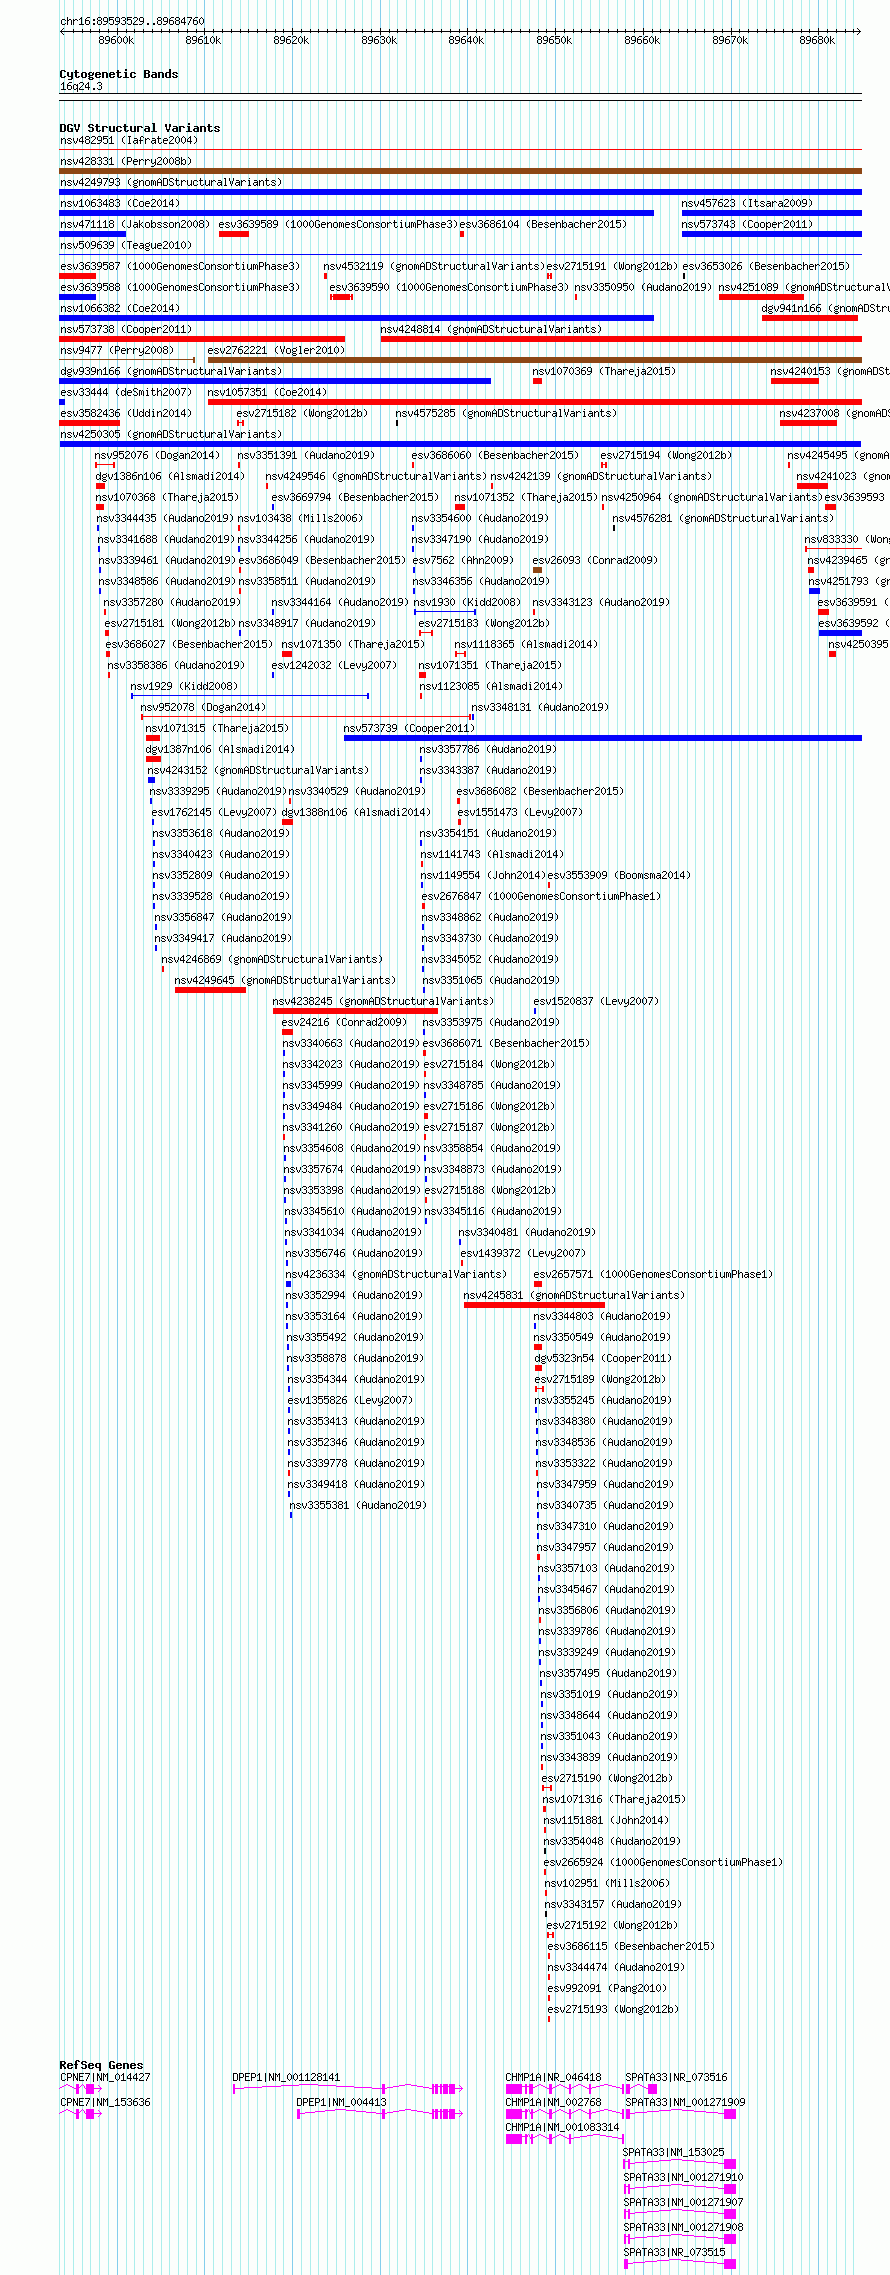Select transcript SPATA33|NR_073516
This screenshot has height=2275, width=890.
677,2077
